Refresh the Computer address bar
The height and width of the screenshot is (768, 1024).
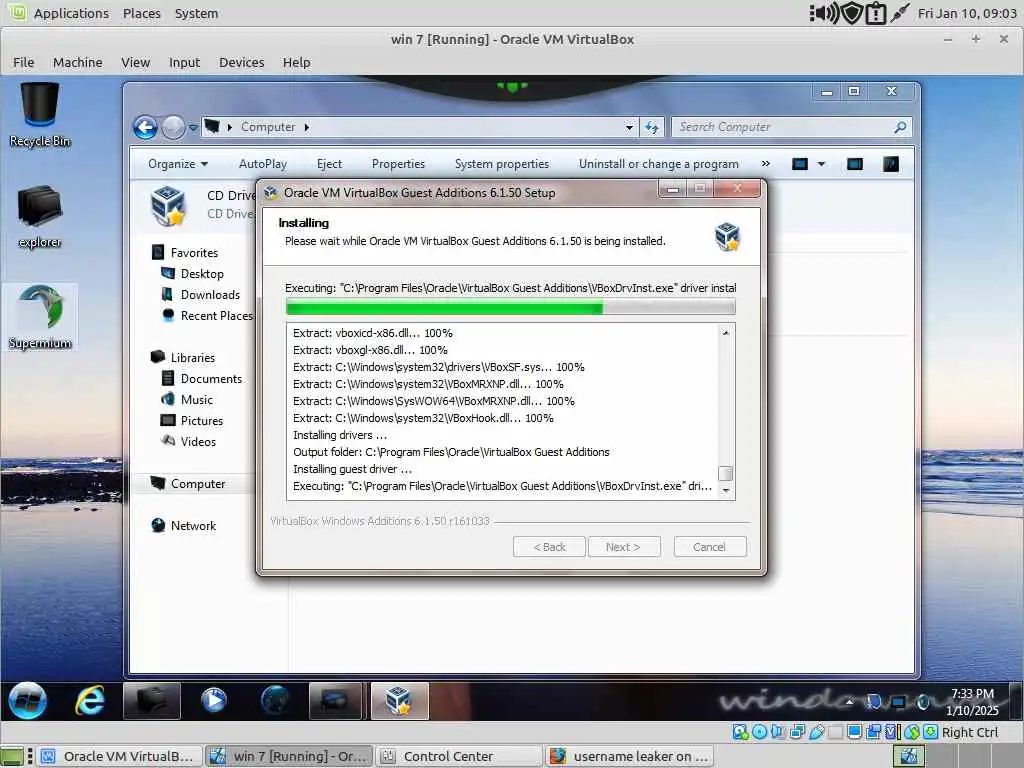click(x=652, y=127)
